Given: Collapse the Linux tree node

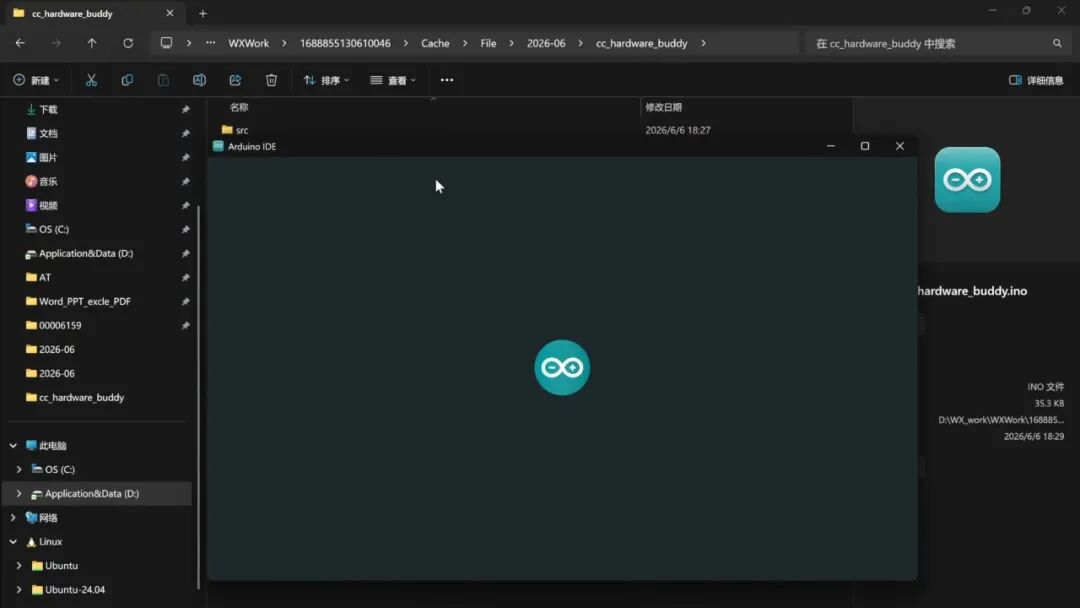Looking at the screenshot, I should click(13, 542).
